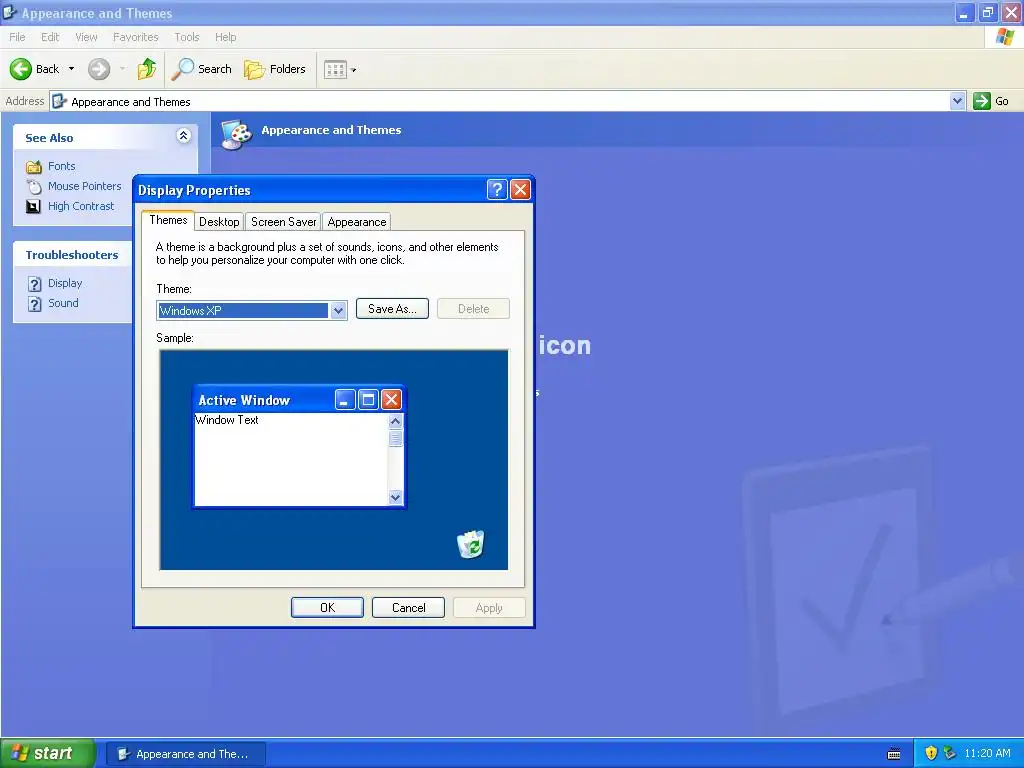
Task: Open the Back history dropdown arrow
Action: [x=71, y=69]
